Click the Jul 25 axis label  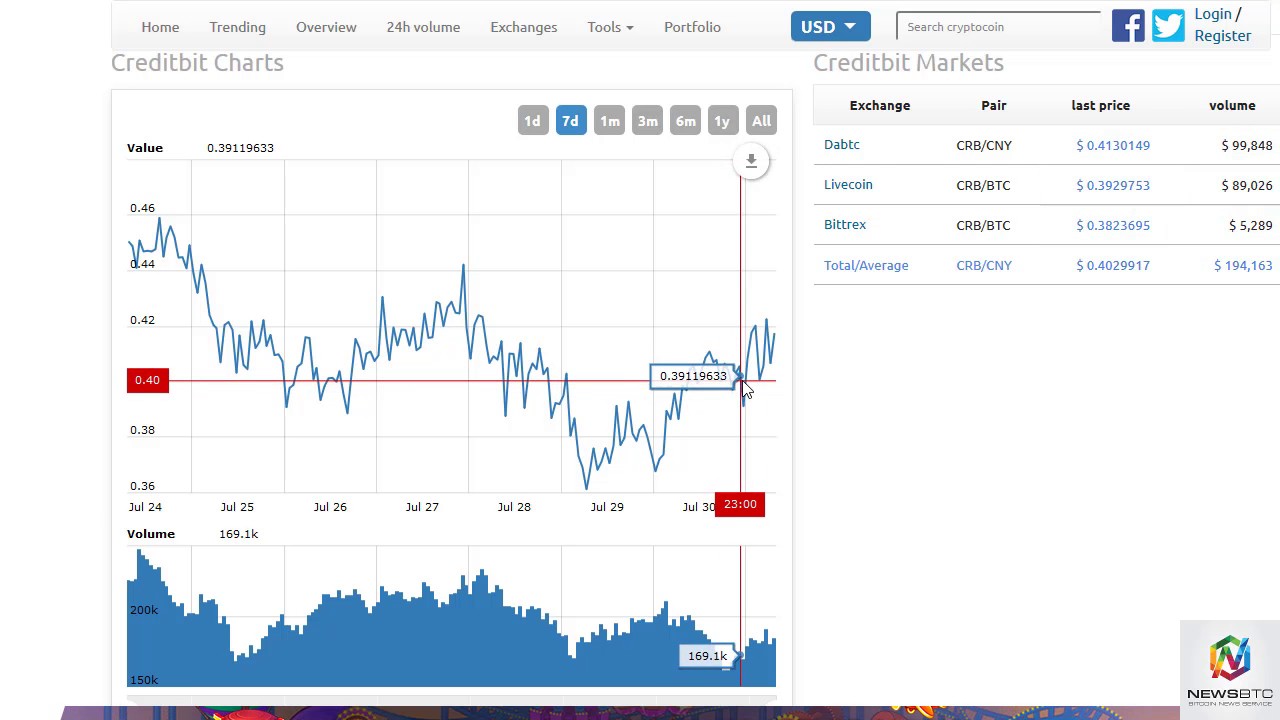click(x=237, y=507)
